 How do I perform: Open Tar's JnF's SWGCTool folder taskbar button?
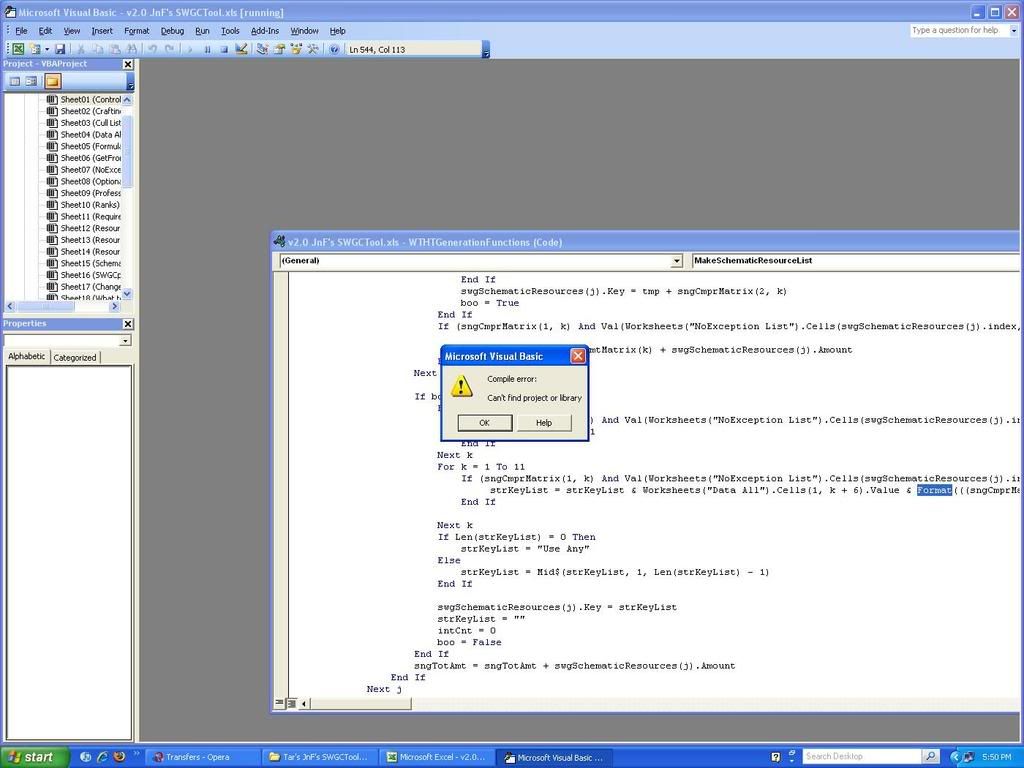[x=321, y=758]
